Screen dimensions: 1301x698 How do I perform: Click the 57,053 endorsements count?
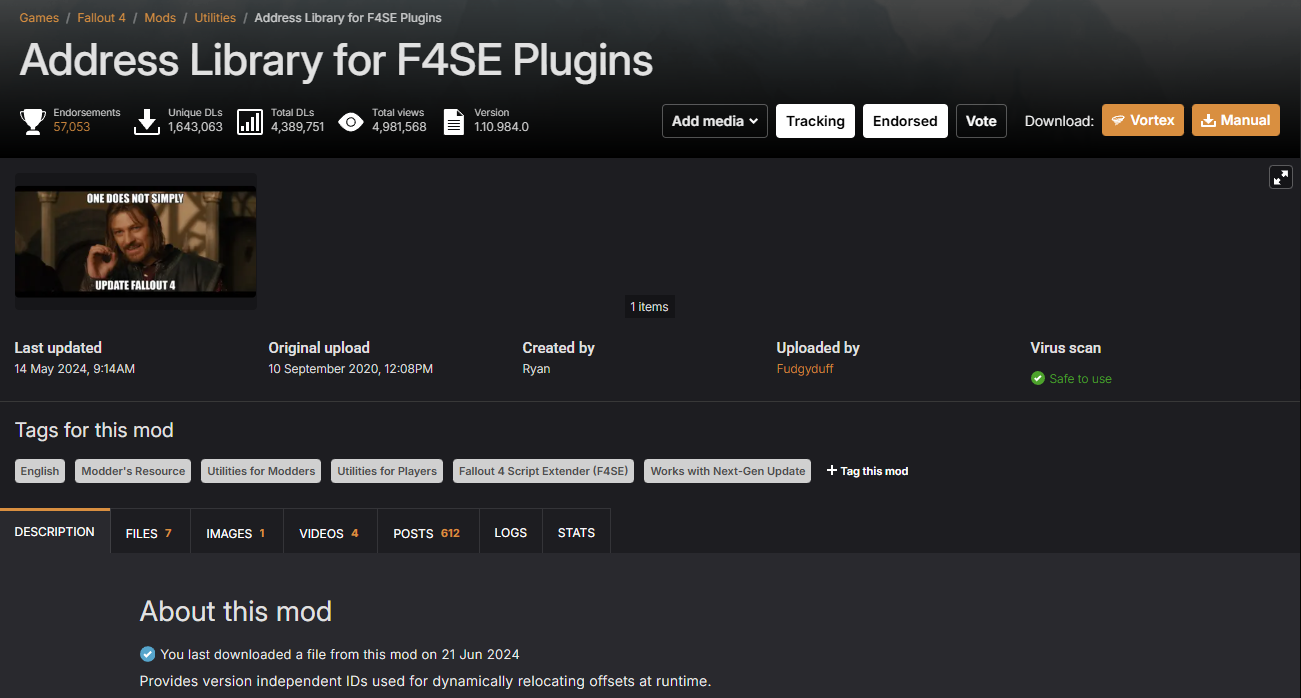tap(72, 127)
